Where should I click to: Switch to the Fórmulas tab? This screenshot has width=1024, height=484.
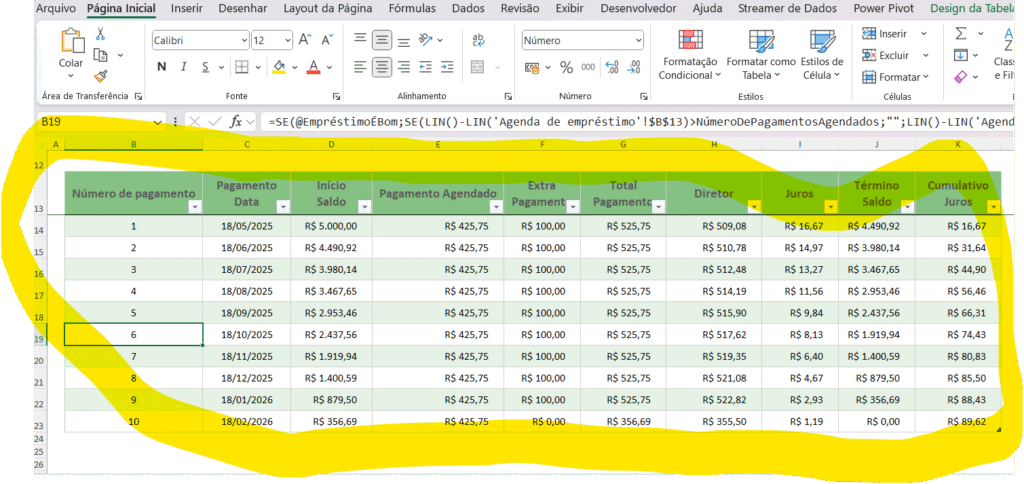point(413,9)
